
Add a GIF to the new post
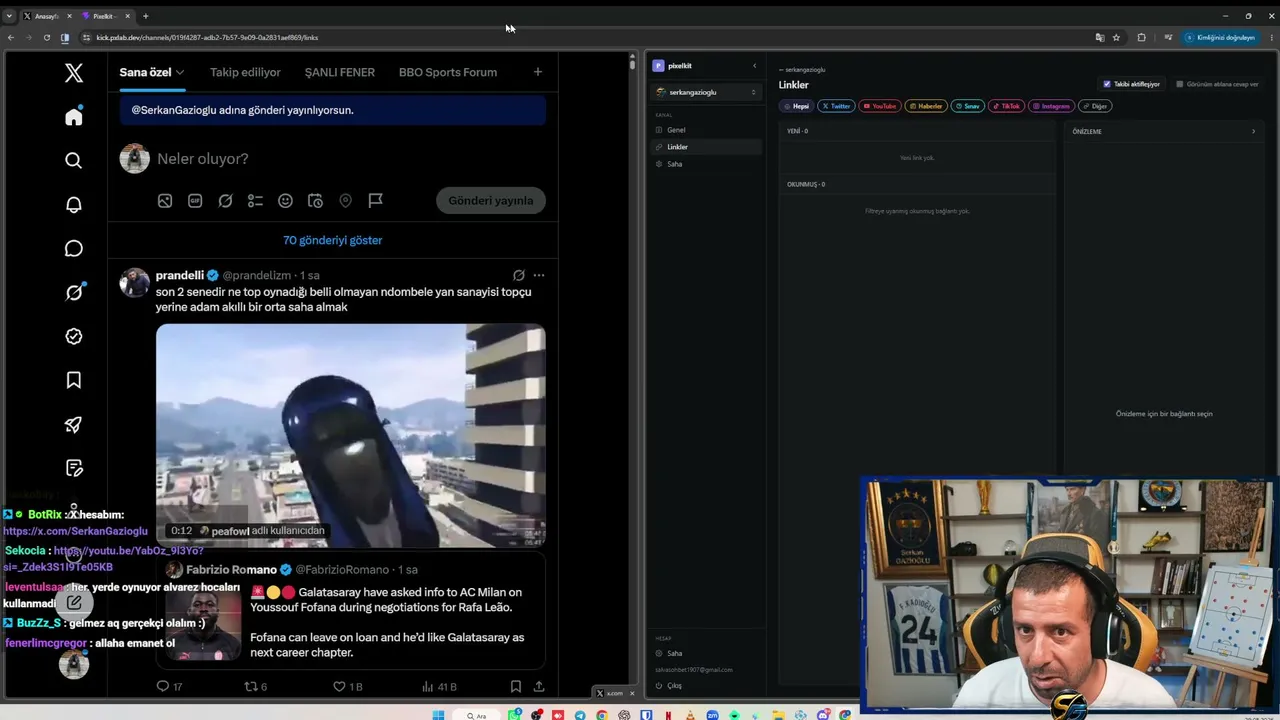(x=195, y=200)
